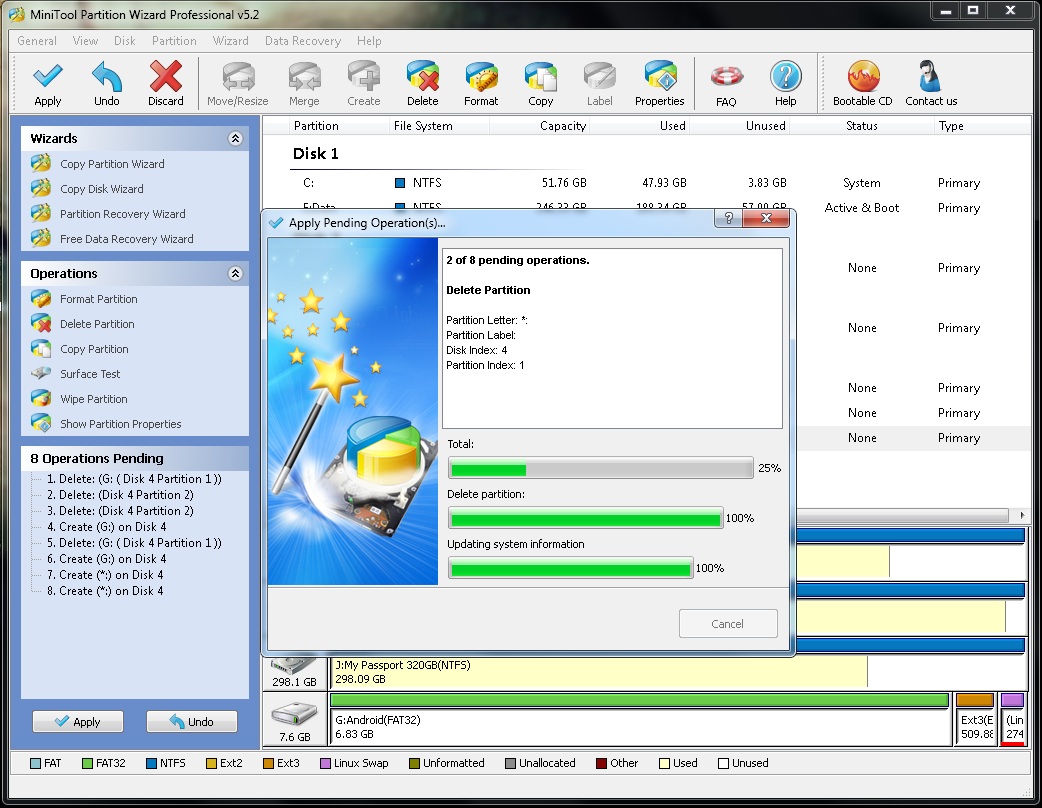Screen dimensions: 1042x808
Task: Click the bottom Apply button in sidebar
Action: [x=78, y=721]
